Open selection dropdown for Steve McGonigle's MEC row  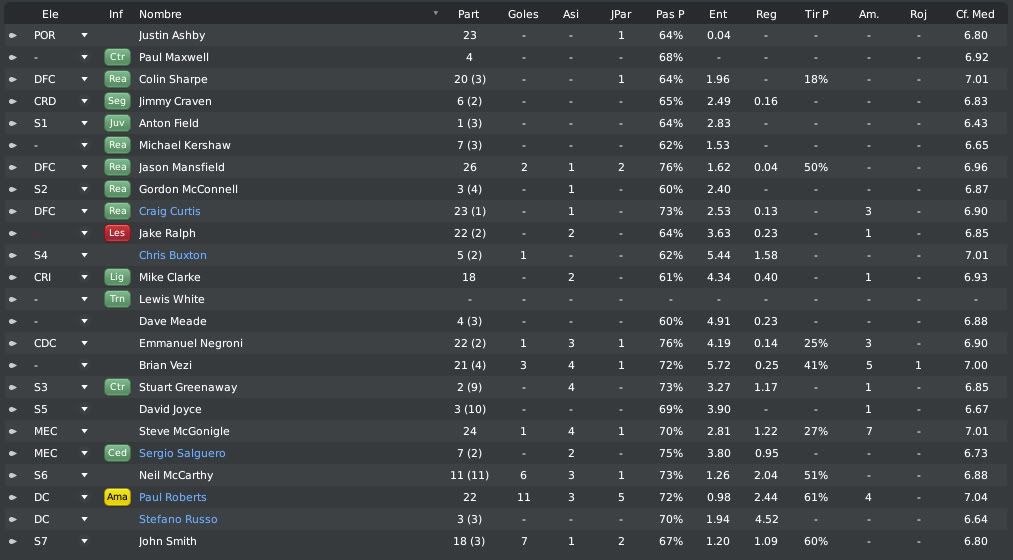coord(84,431)
